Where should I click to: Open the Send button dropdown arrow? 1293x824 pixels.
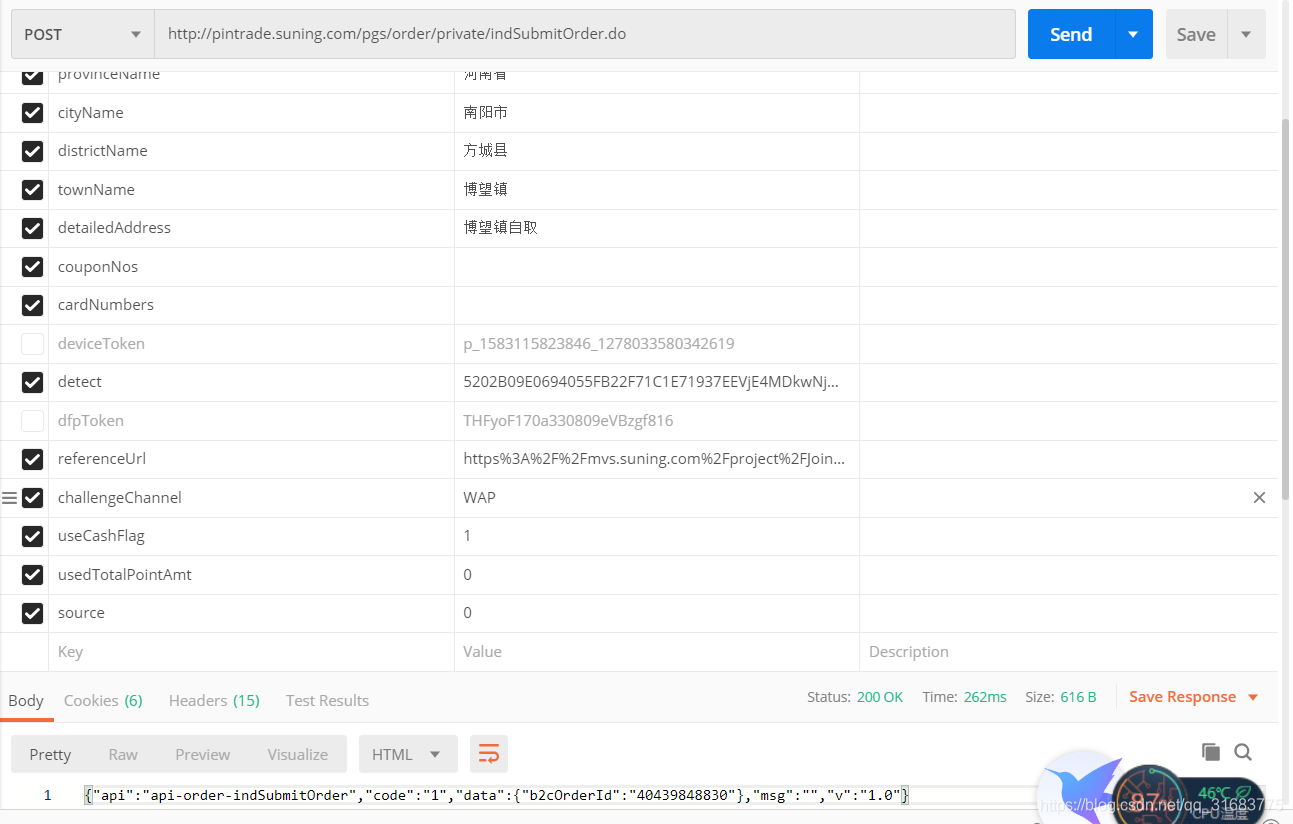[1133, 33]
